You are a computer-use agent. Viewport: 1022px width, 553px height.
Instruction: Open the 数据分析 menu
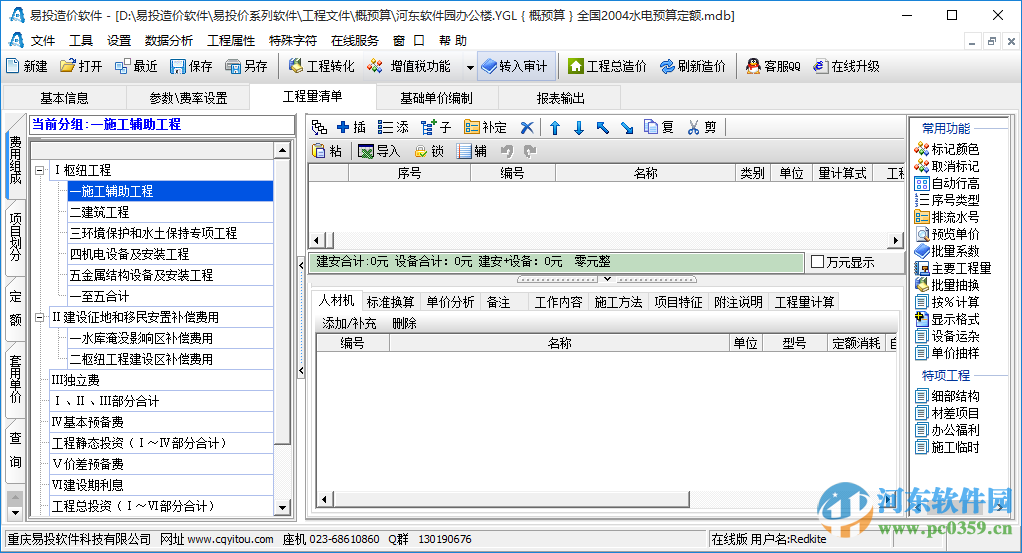tap(169, 40)
